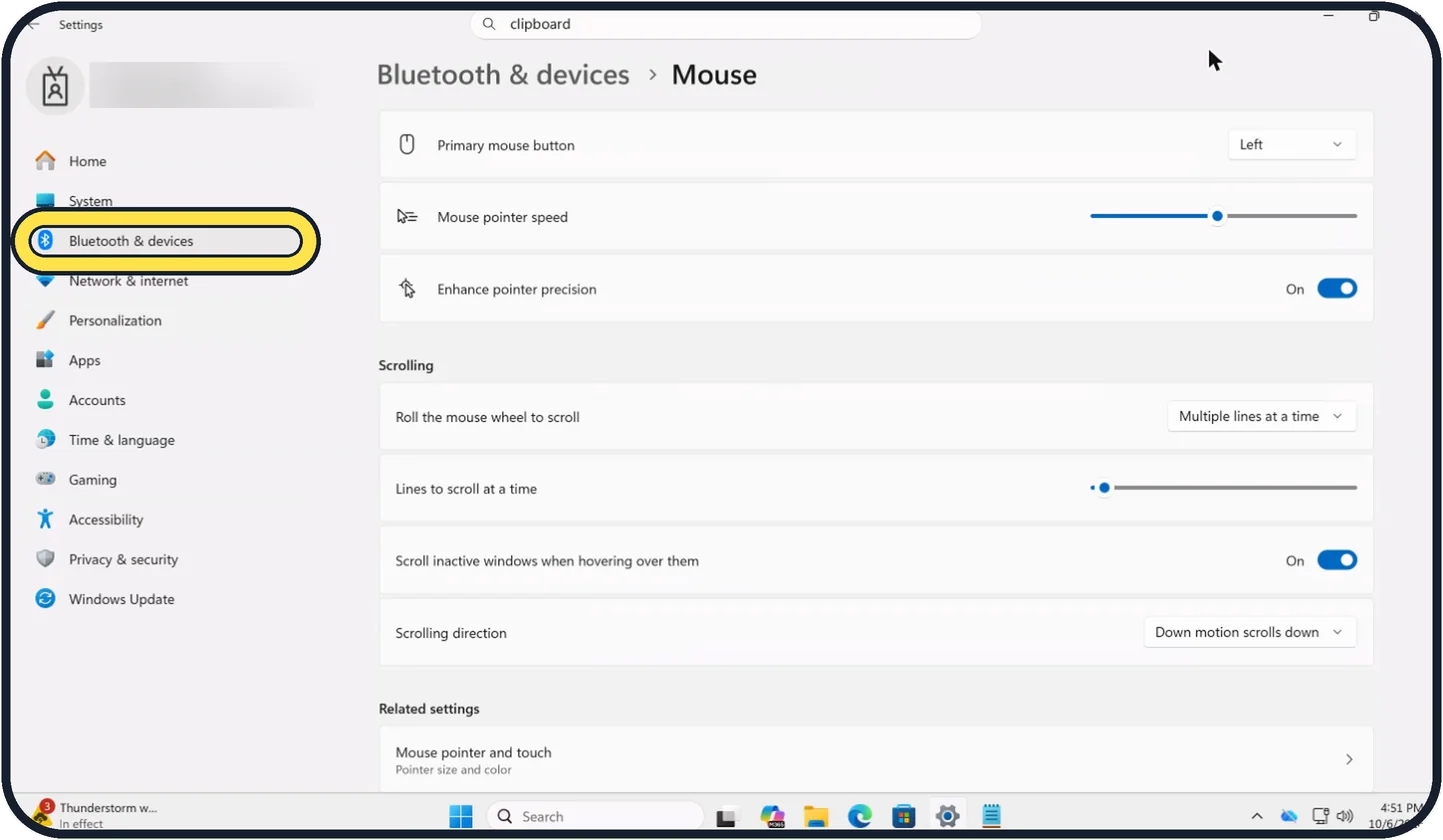Click the Lines to scroll slider
1443x840 pixels.
click(1223, 488)
